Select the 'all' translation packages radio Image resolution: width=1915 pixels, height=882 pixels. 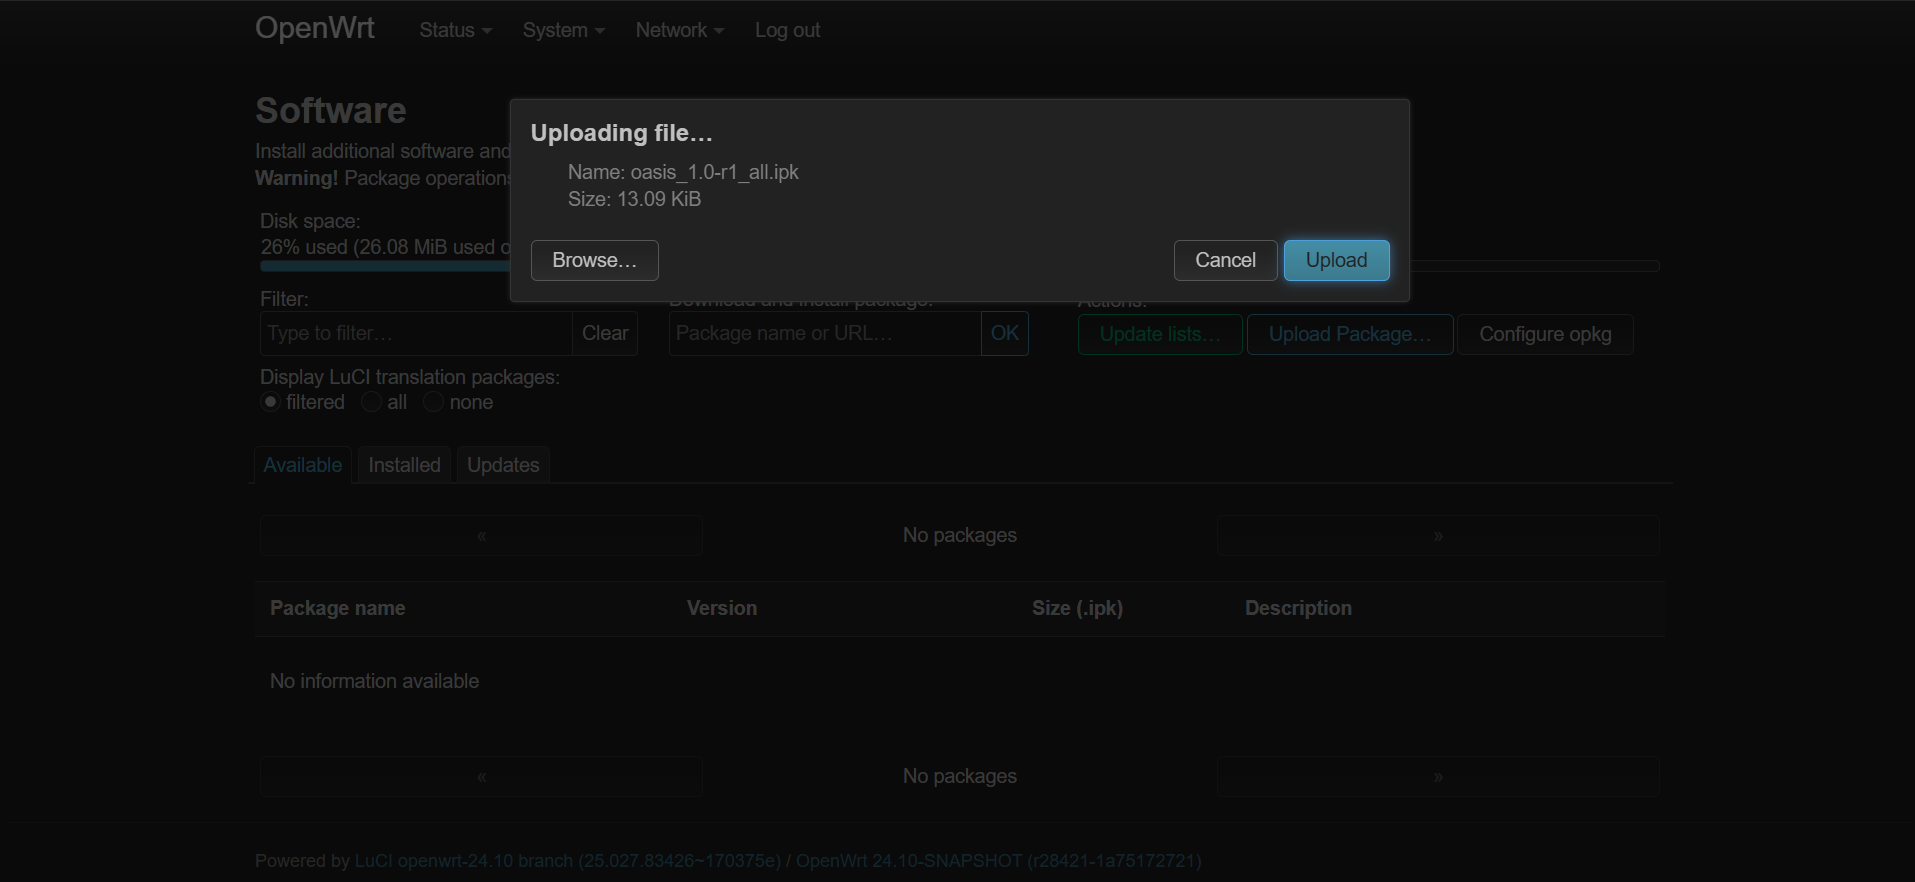[371, 402]
